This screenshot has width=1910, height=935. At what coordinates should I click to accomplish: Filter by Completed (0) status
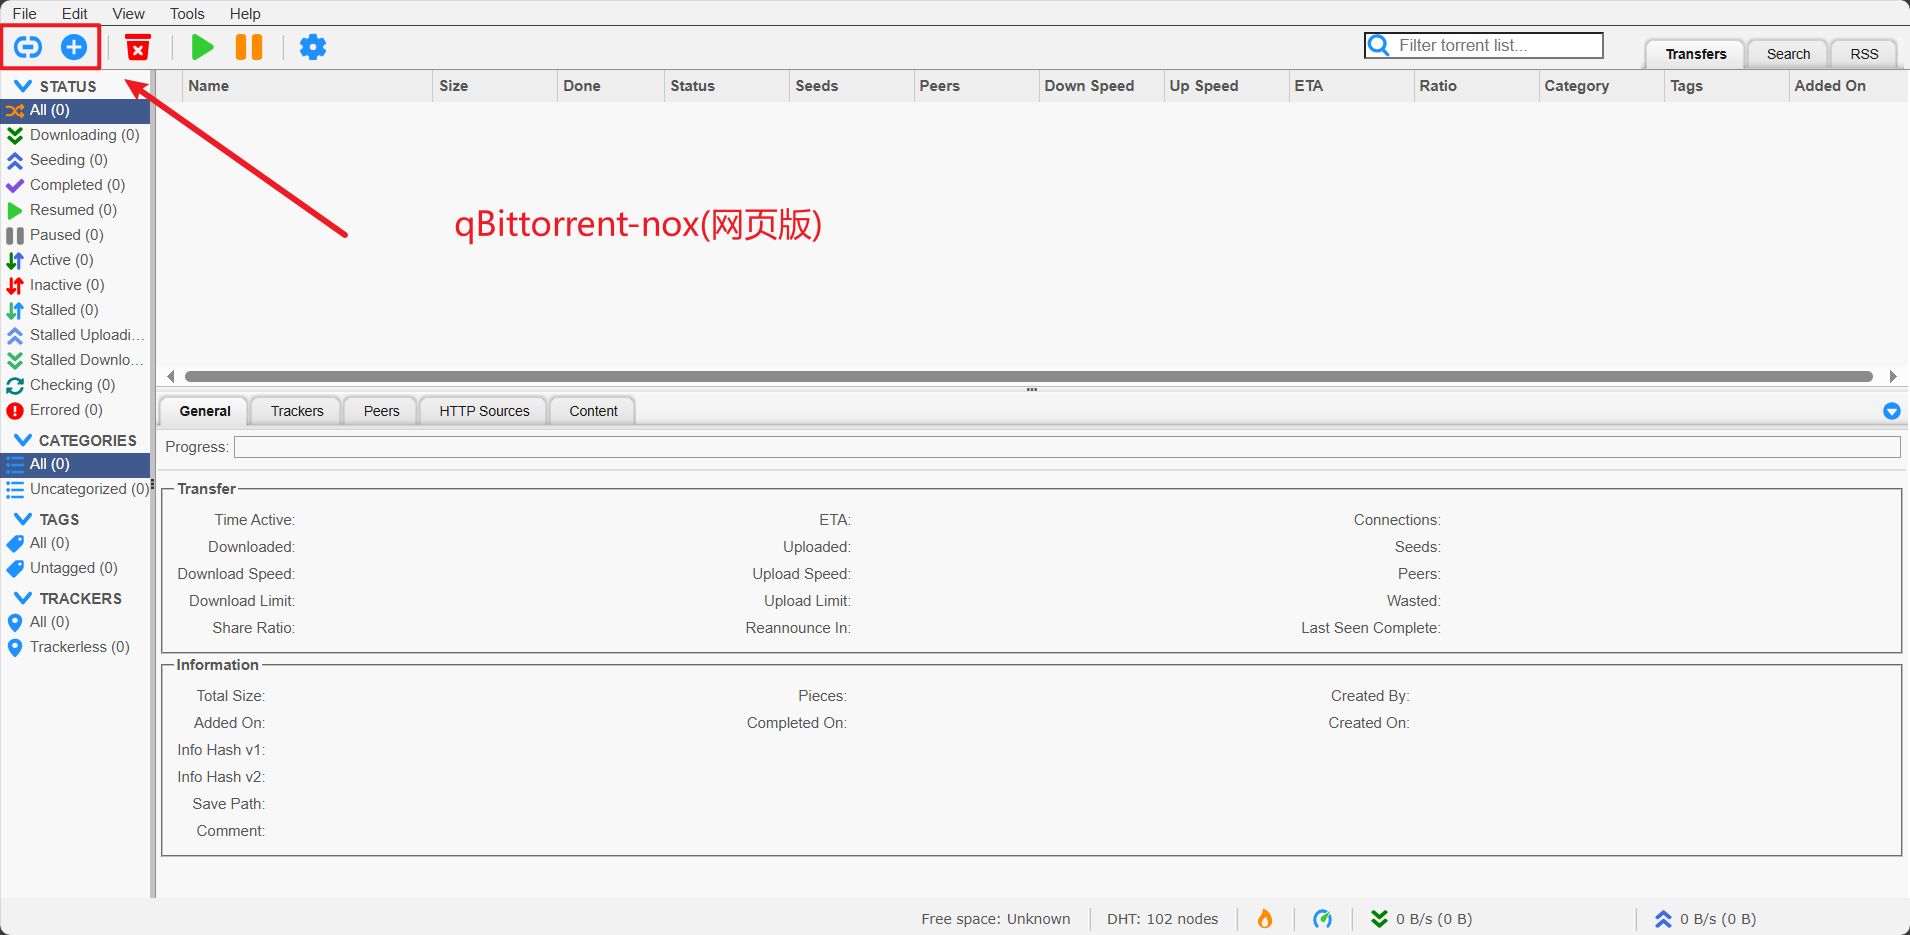point(75,185)
